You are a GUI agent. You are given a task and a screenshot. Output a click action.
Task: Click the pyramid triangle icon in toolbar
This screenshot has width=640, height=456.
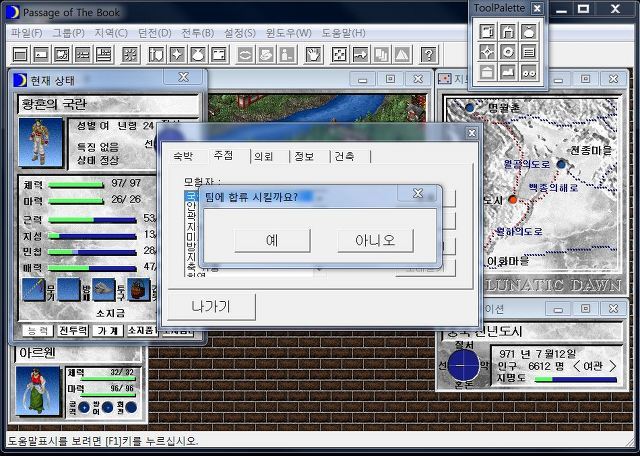(x=402, y=54)
